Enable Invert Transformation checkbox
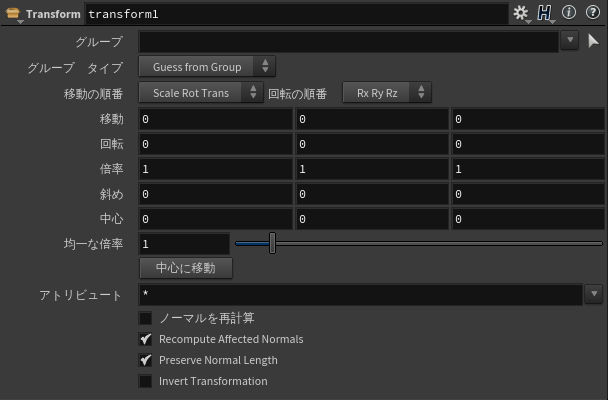This screenshot has height=400, width=608. pyautogui.click(x=146, y=381)
